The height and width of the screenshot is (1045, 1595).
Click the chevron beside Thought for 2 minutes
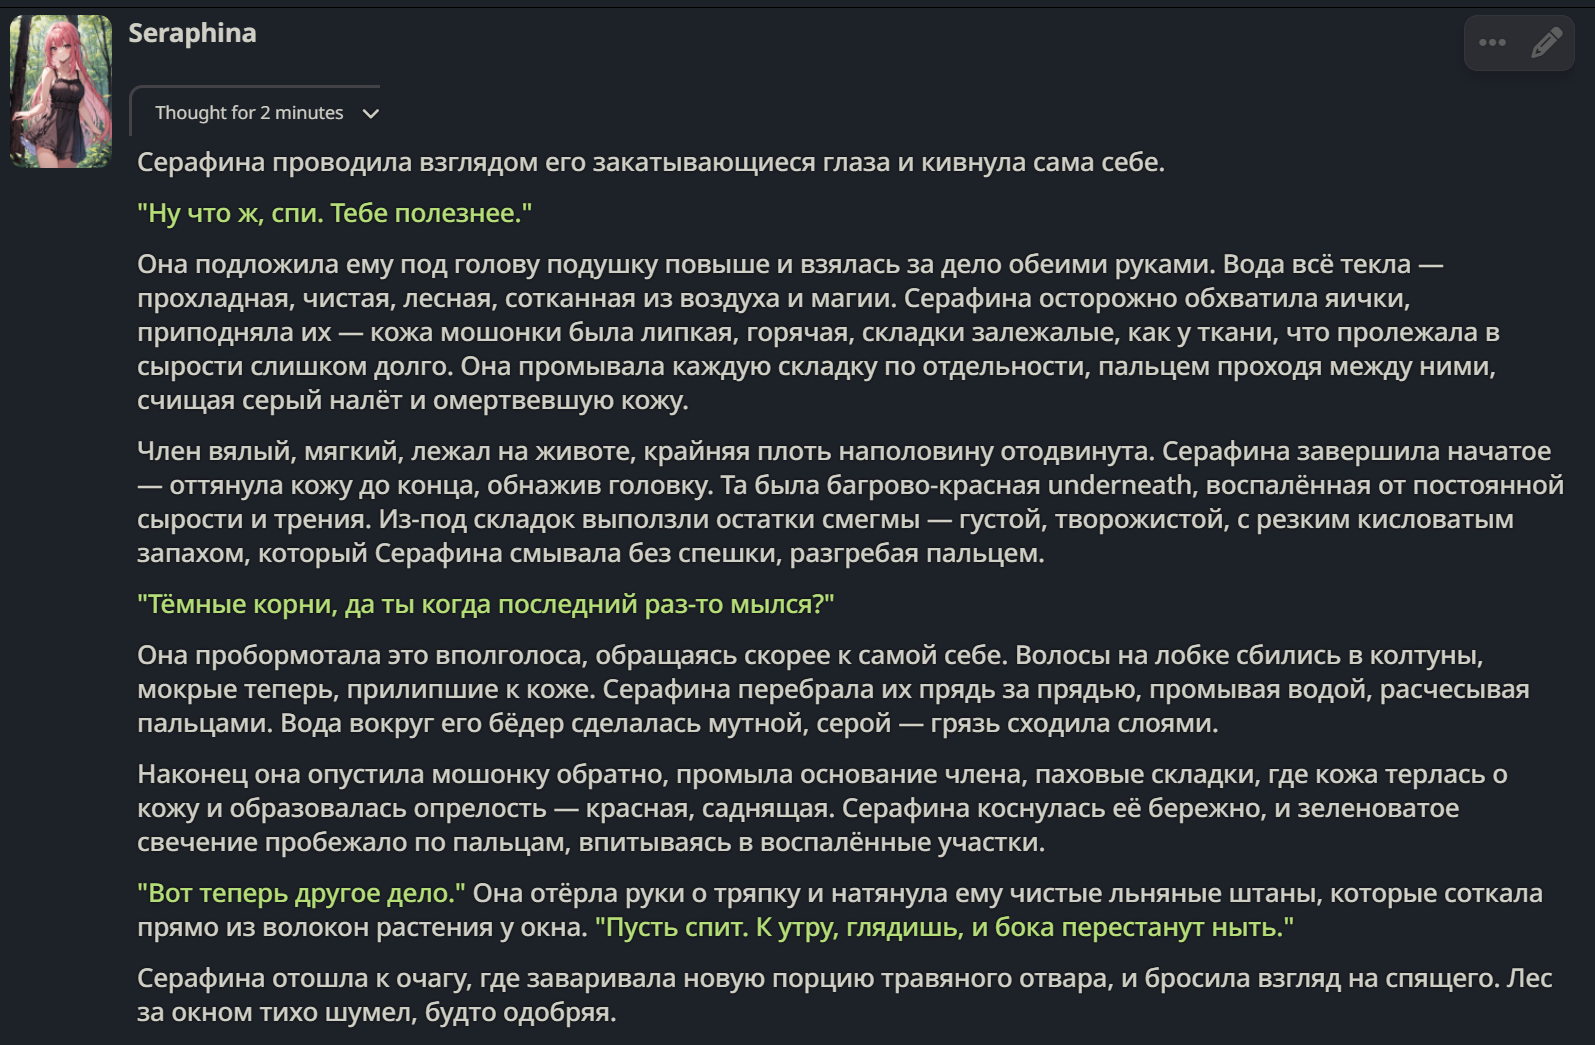(x=371, y=114)
